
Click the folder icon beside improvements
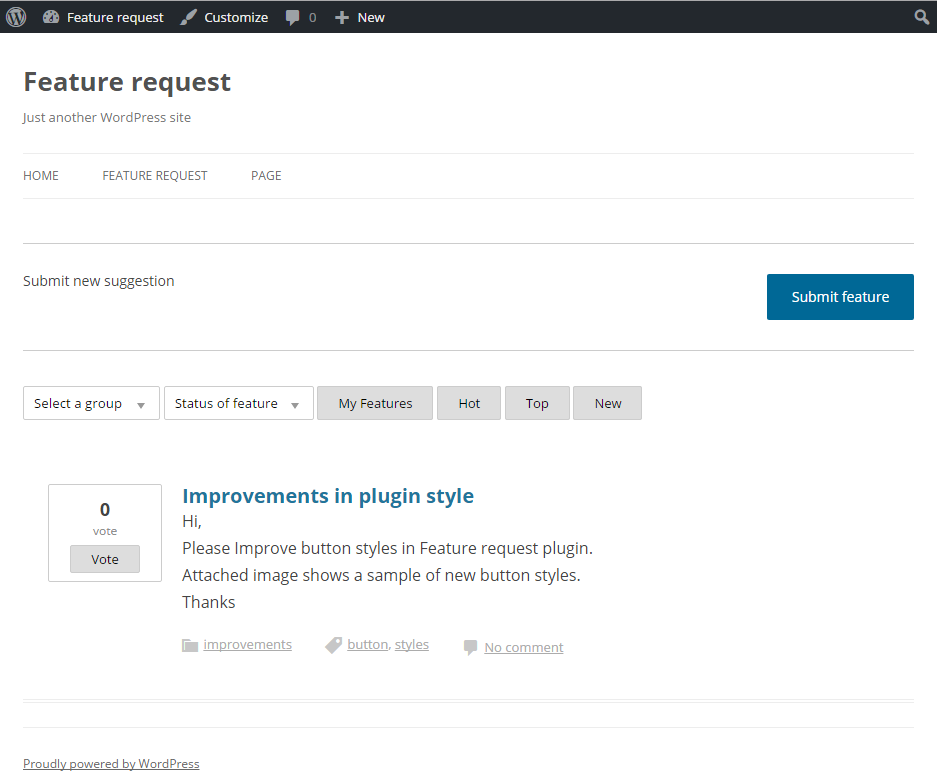(x=190, y=645)
